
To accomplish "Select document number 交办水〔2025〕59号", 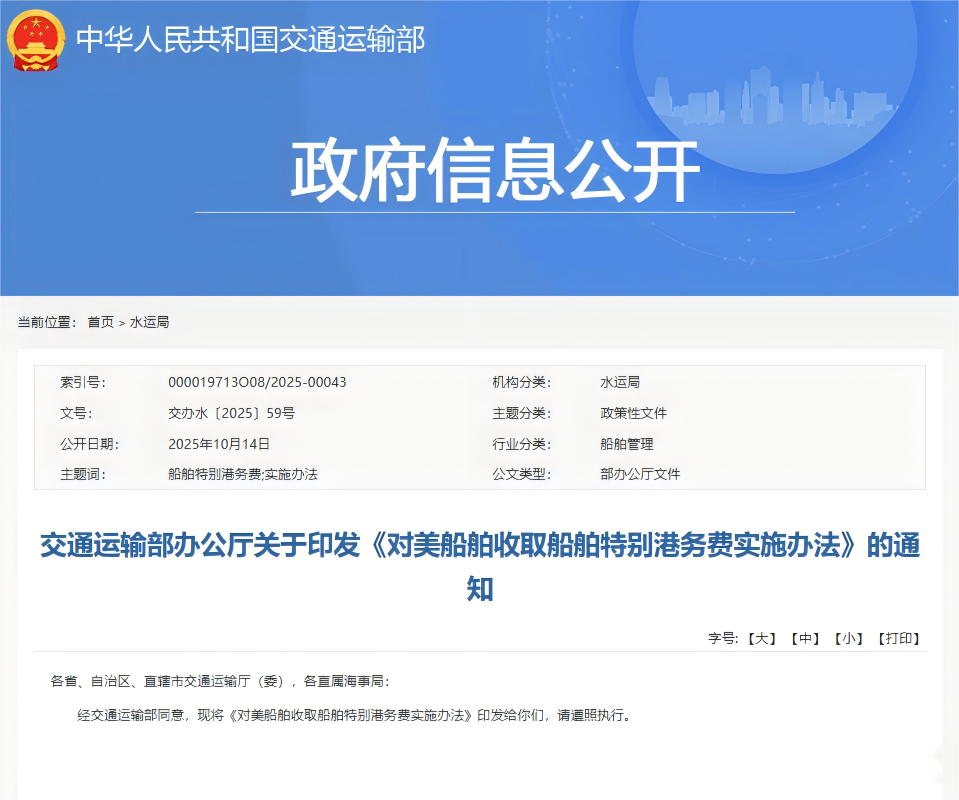I will (x=231, y=413).
